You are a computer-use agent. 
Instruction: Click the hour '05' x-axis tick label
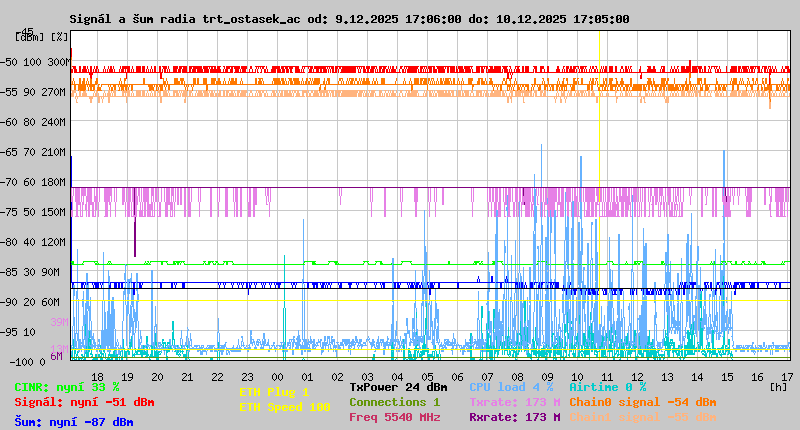428,377
